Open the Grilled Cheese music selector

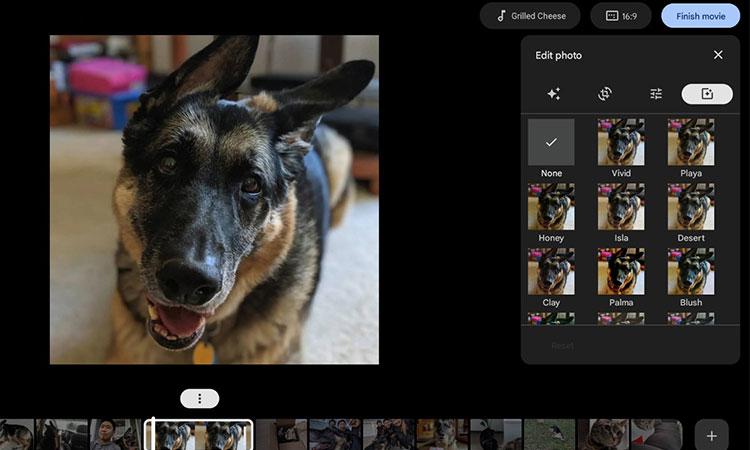coord(530,16)
